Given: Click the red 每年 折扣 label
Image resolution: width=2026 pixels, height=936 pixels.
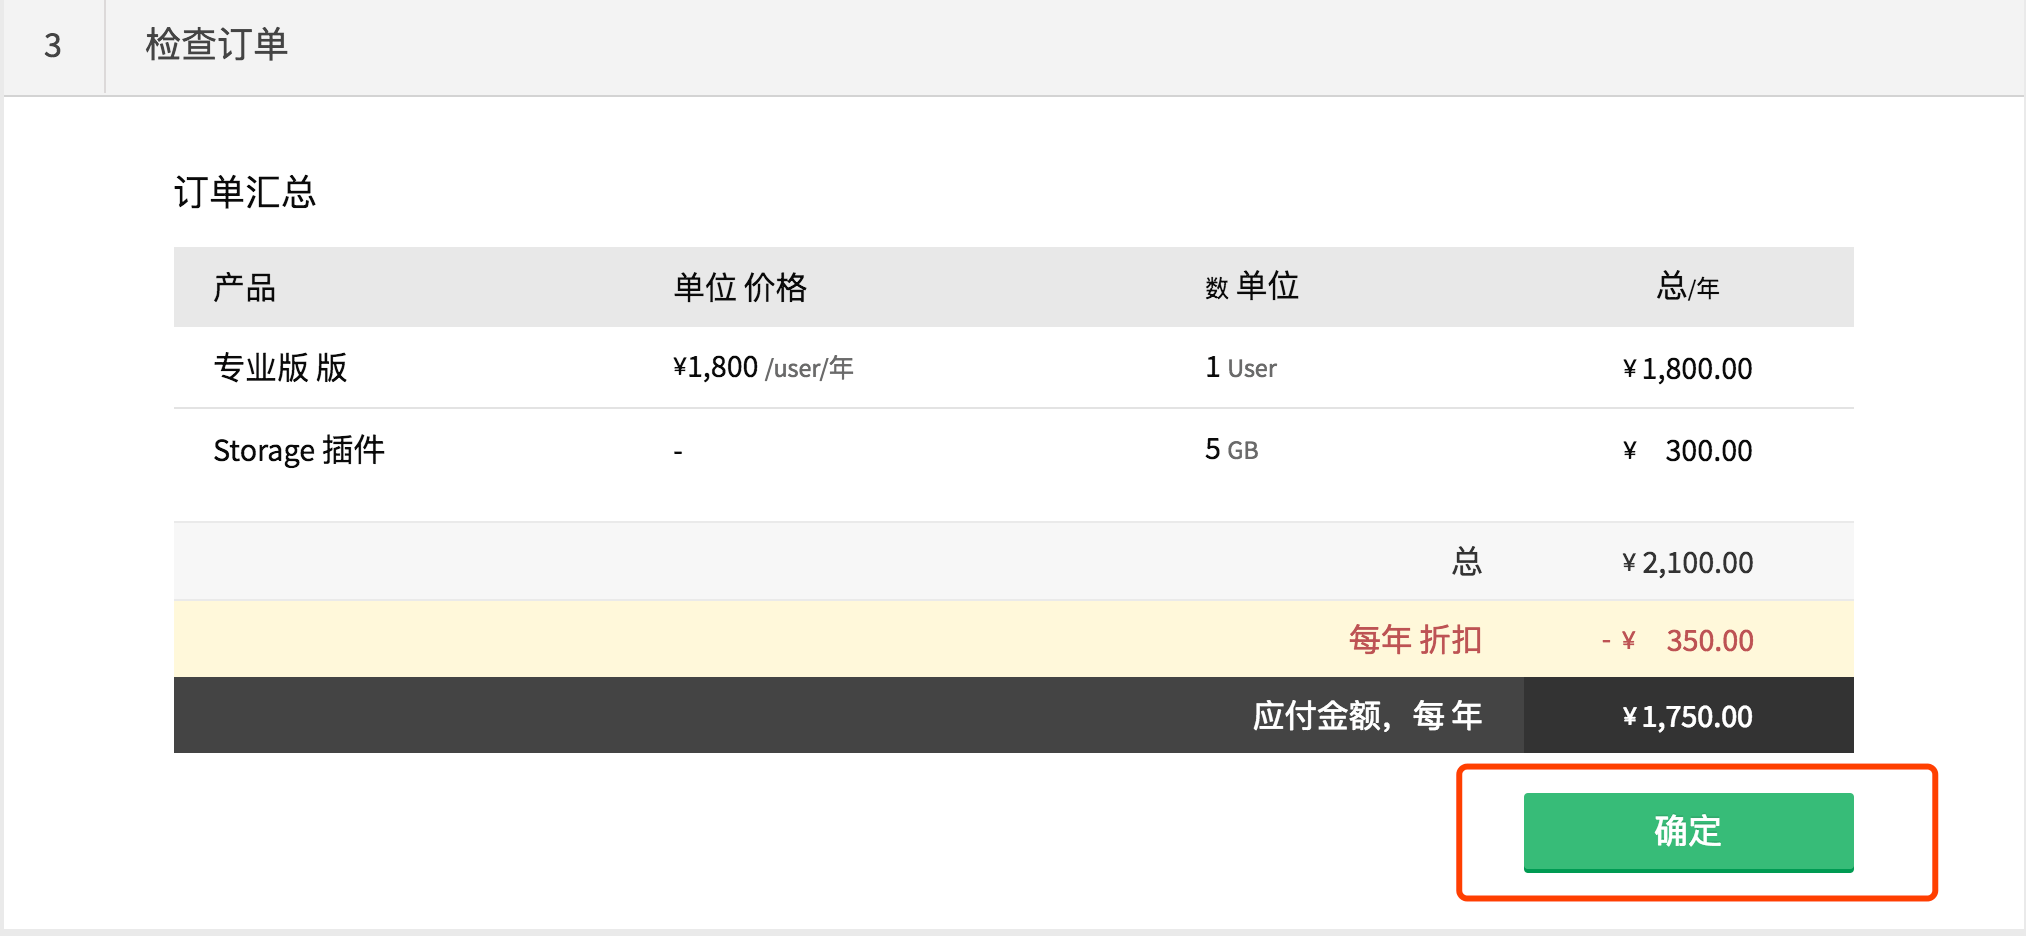Looking at the screenshot, I should point(1415,640).
